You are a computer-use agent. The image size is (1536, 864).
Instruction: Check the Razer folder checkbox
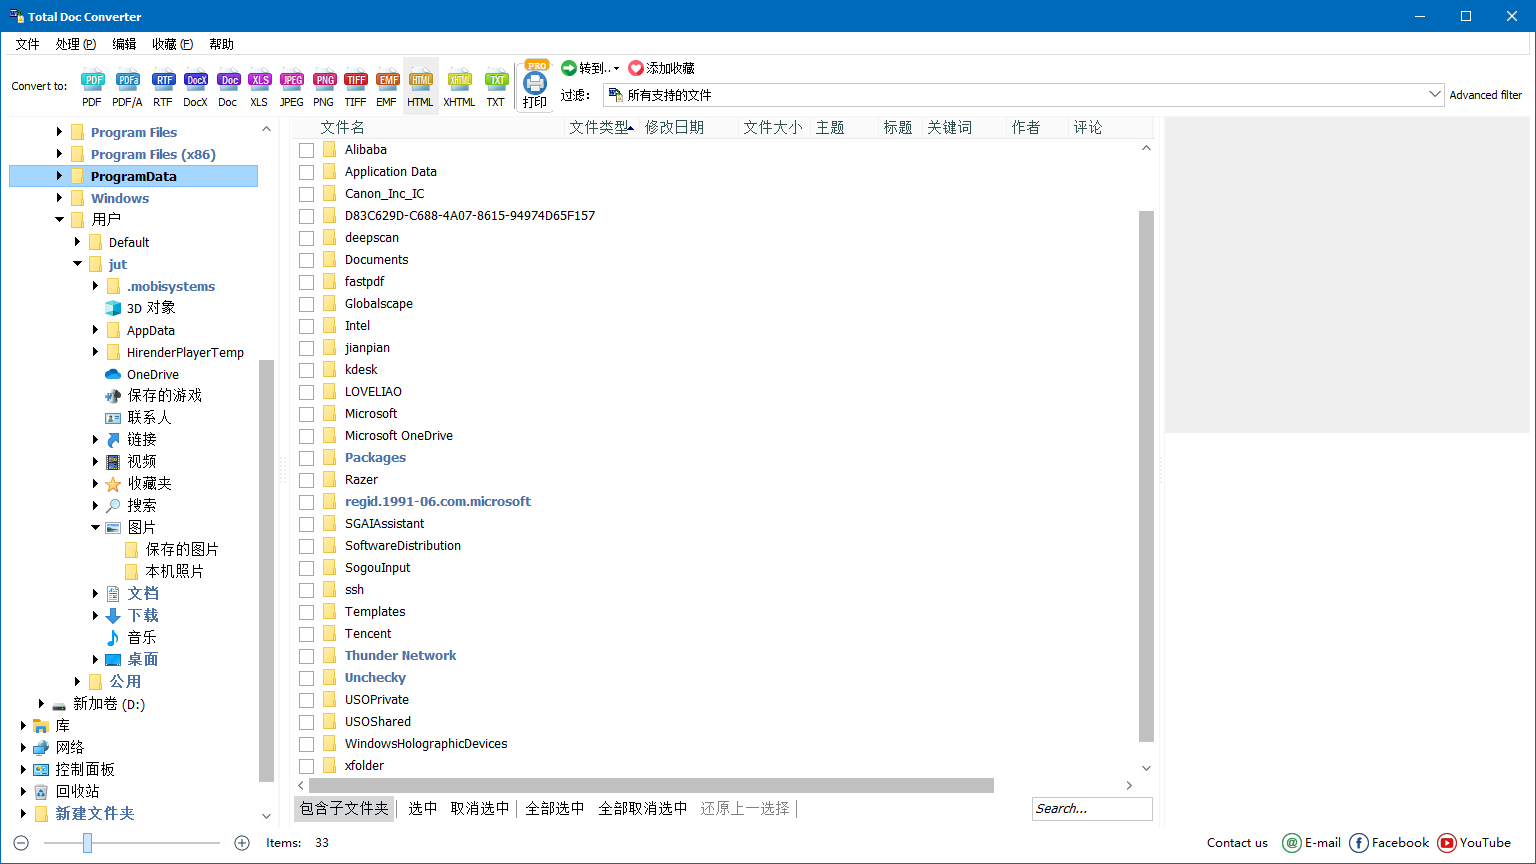[307, 480]
